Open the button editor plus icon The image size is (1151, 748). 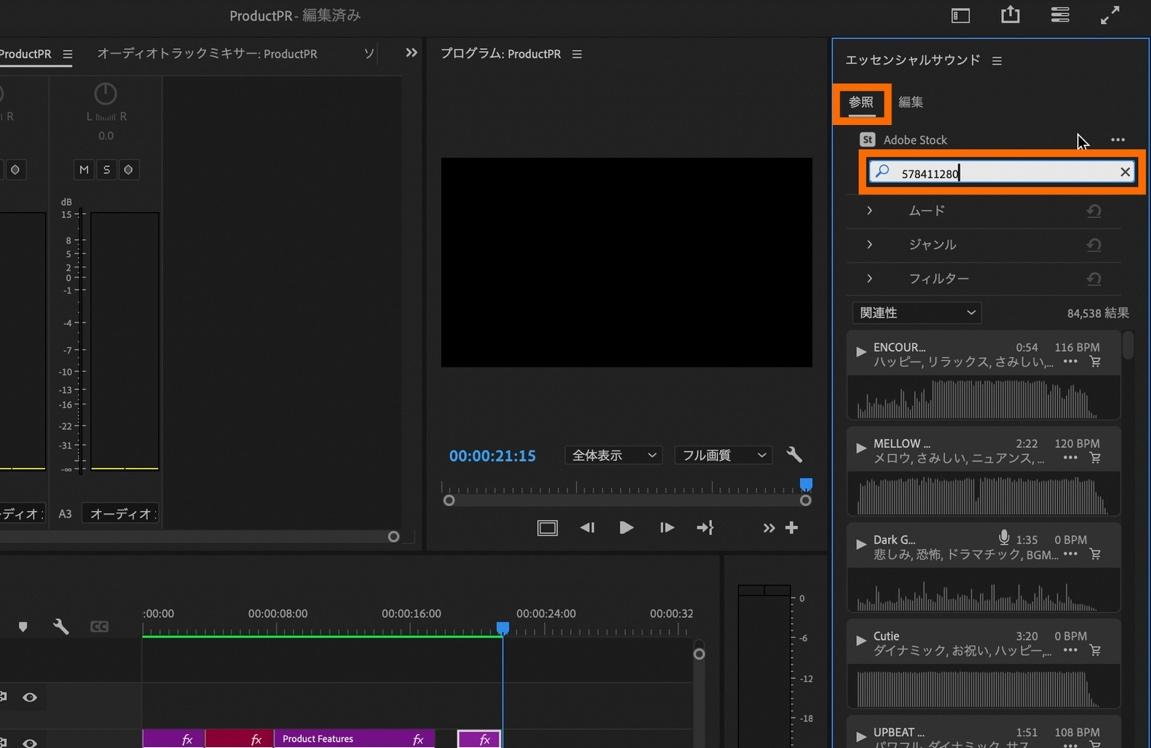click(791, 528)
